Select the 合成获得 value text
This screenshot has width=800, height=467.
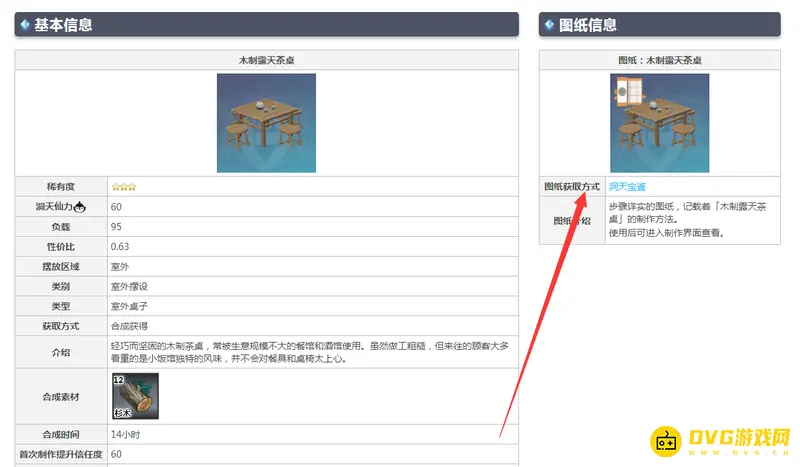[129, 326]
